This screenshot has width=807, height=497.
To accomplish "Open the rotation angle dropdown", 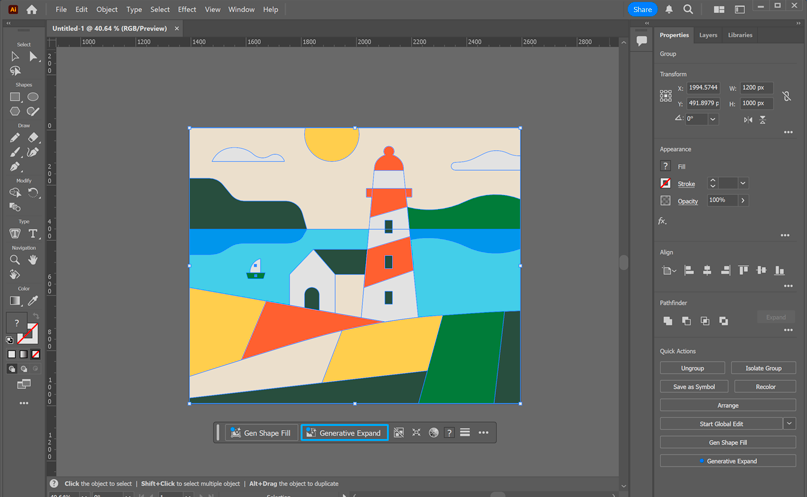I will click(x=713, y=119).
